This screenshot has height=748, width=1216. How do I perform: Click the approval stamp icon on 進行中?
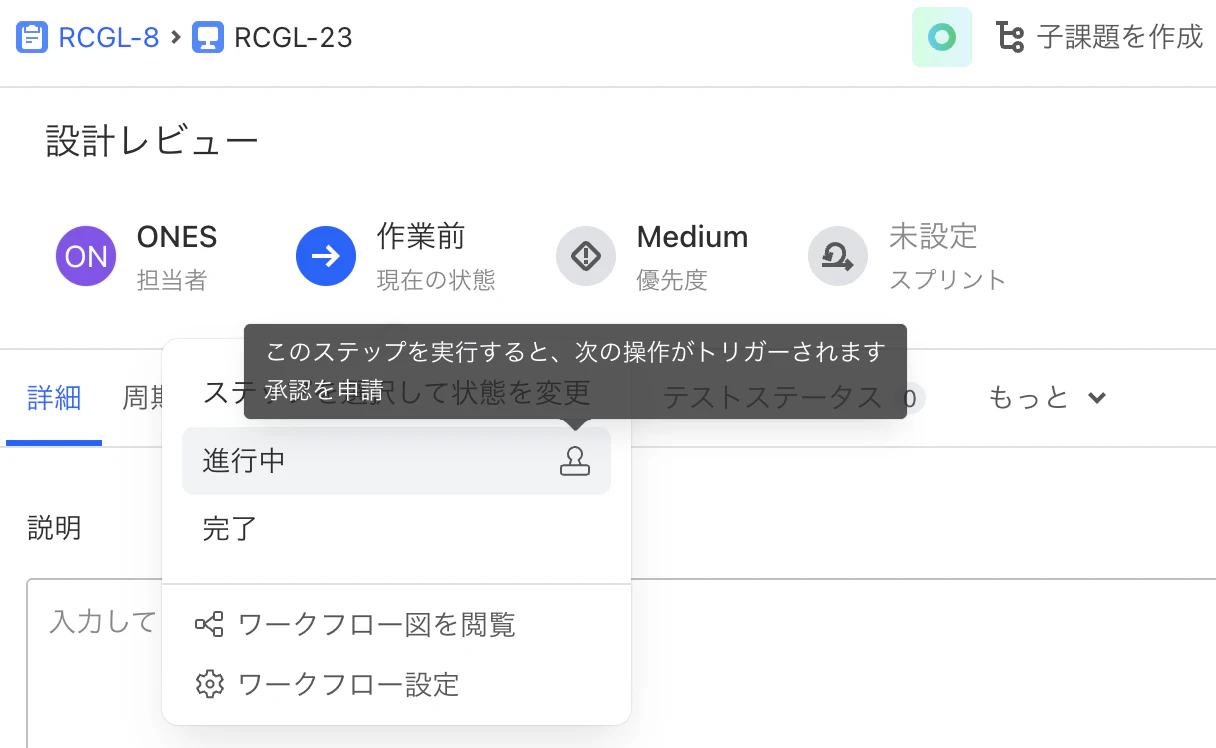coord(575,460)
